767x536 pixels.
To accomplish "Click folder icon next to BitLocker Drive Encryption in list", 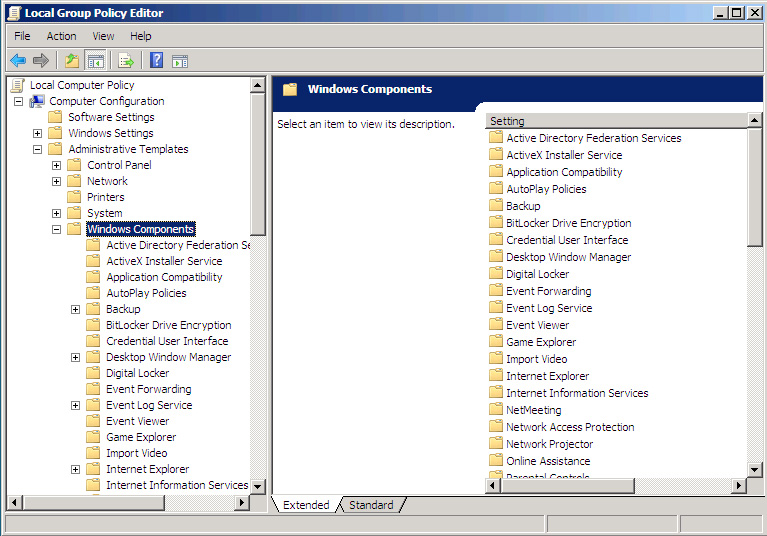I will click(496, 223).
